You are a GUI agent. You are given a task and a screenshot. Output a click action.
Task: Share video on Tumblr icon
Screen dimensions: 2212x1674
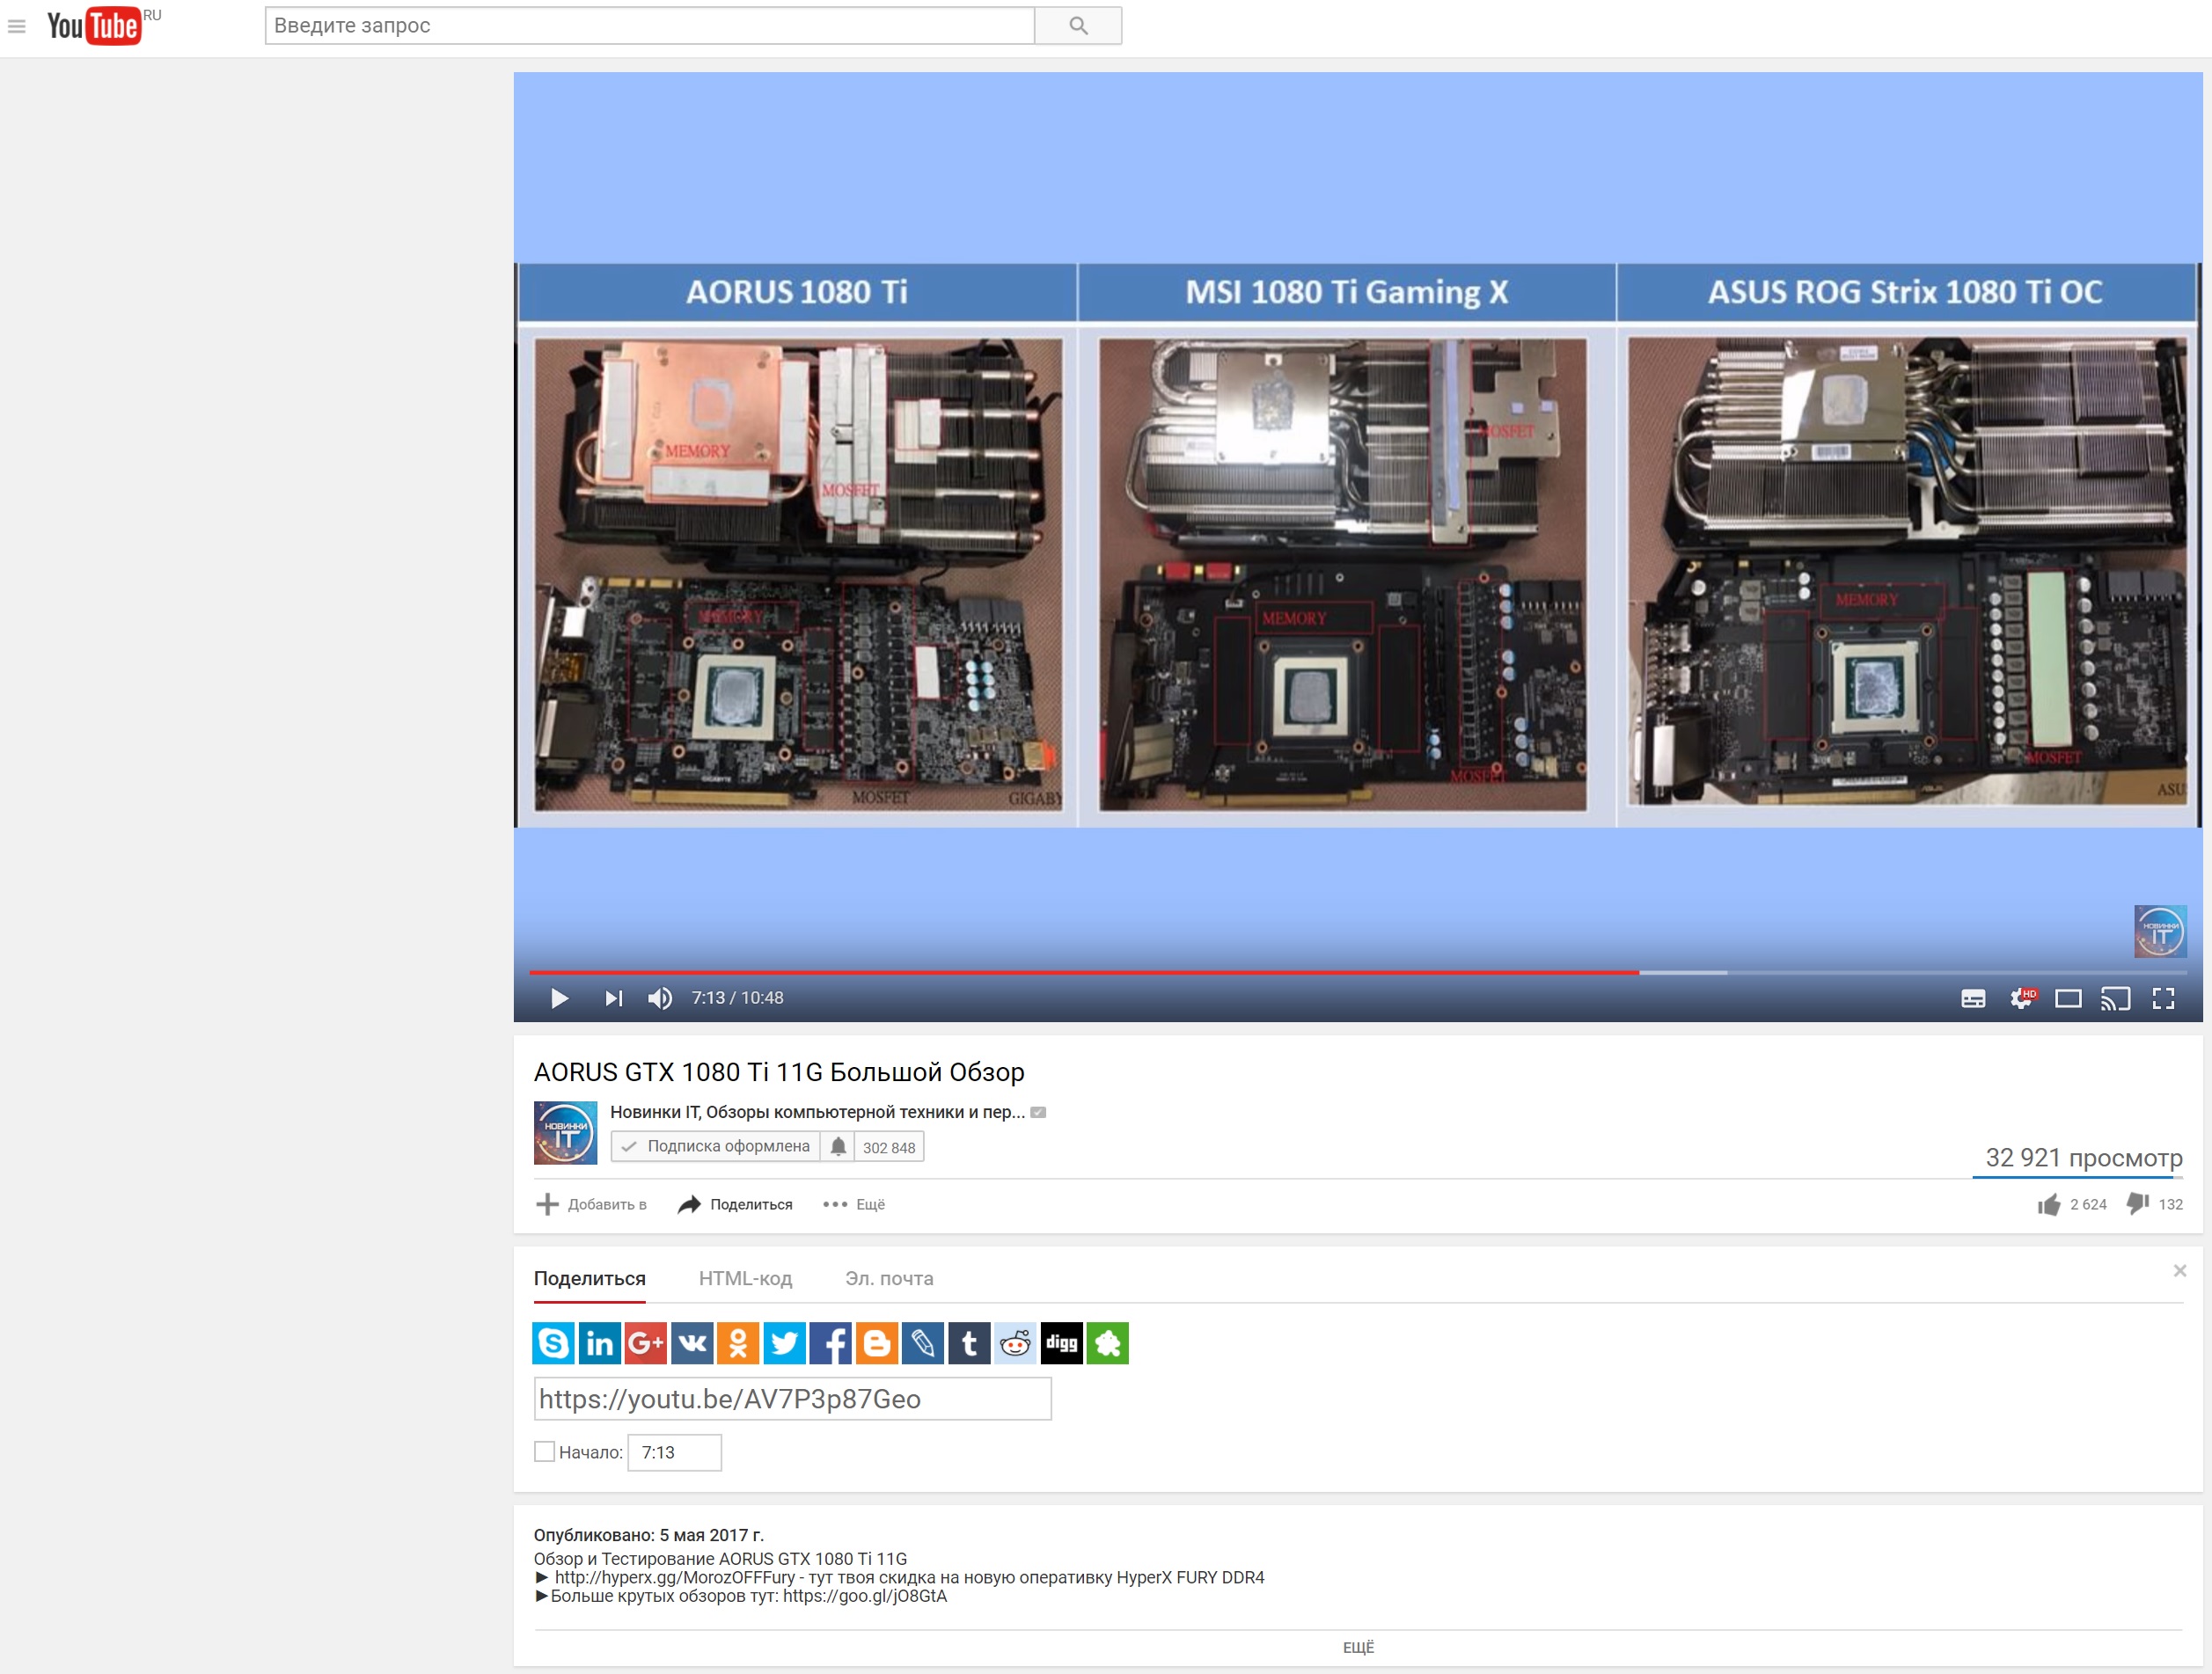click(969, 1343)
